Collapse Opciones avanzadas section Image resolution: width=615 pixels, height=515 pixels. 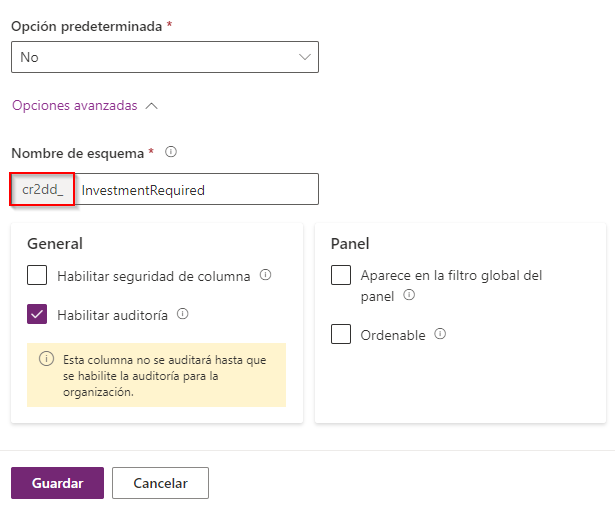[75, 104]
